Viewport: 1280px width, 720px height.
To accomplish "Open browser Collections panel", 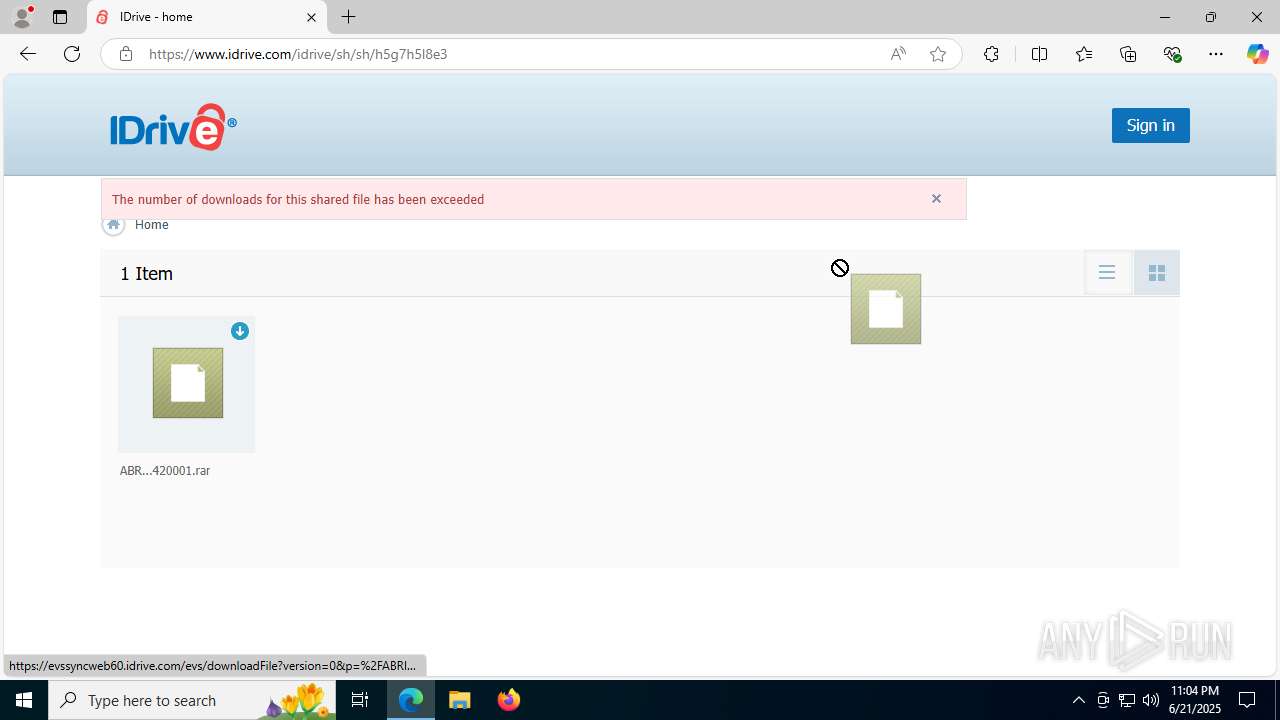I will tap(1128, 54).
